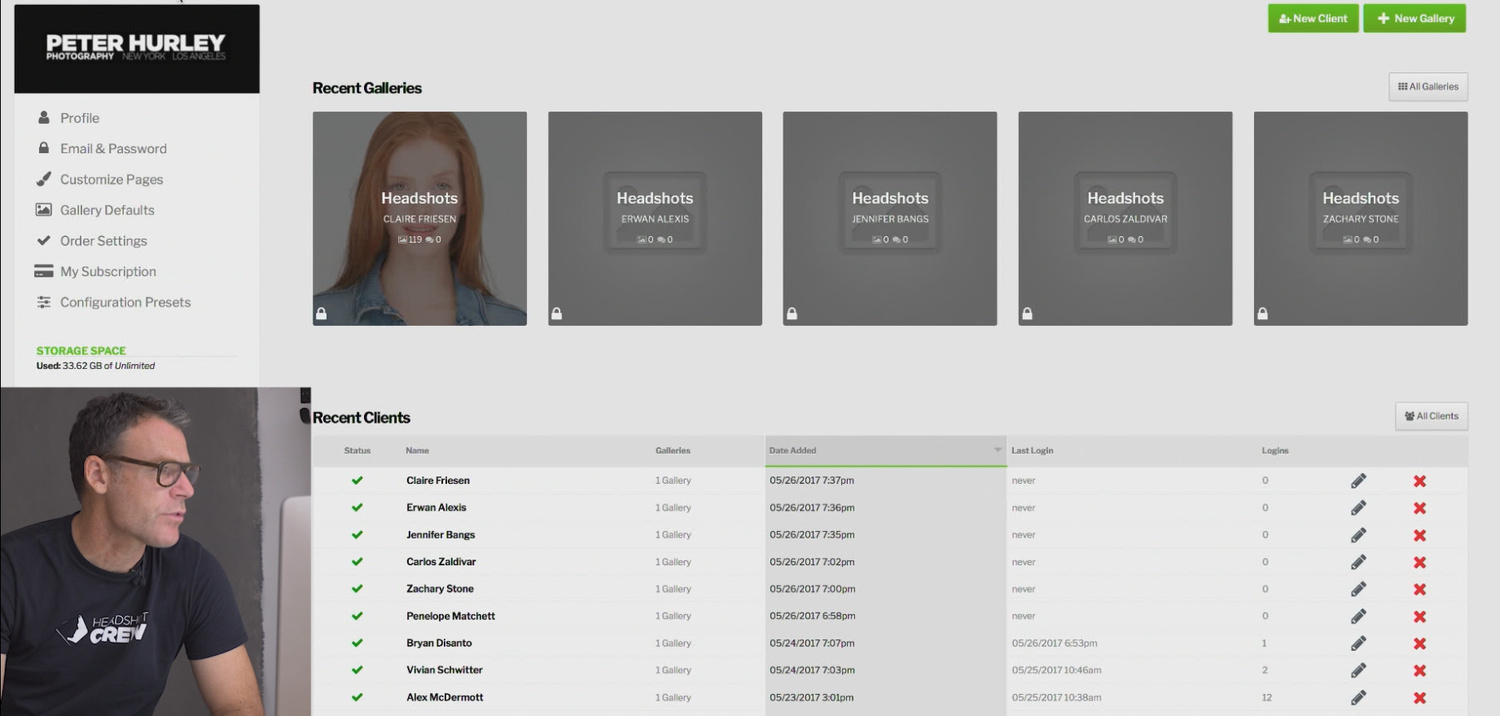Viewport: 1500px width, 716px height.
Task: Click the lock icon on Zachary Stone gallery
Action: coord(1262,314)
